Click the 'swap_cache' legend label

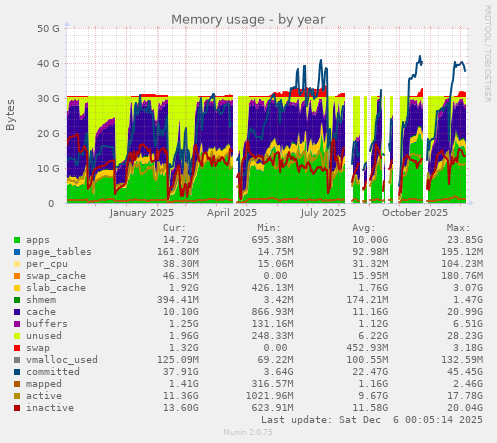56,276
